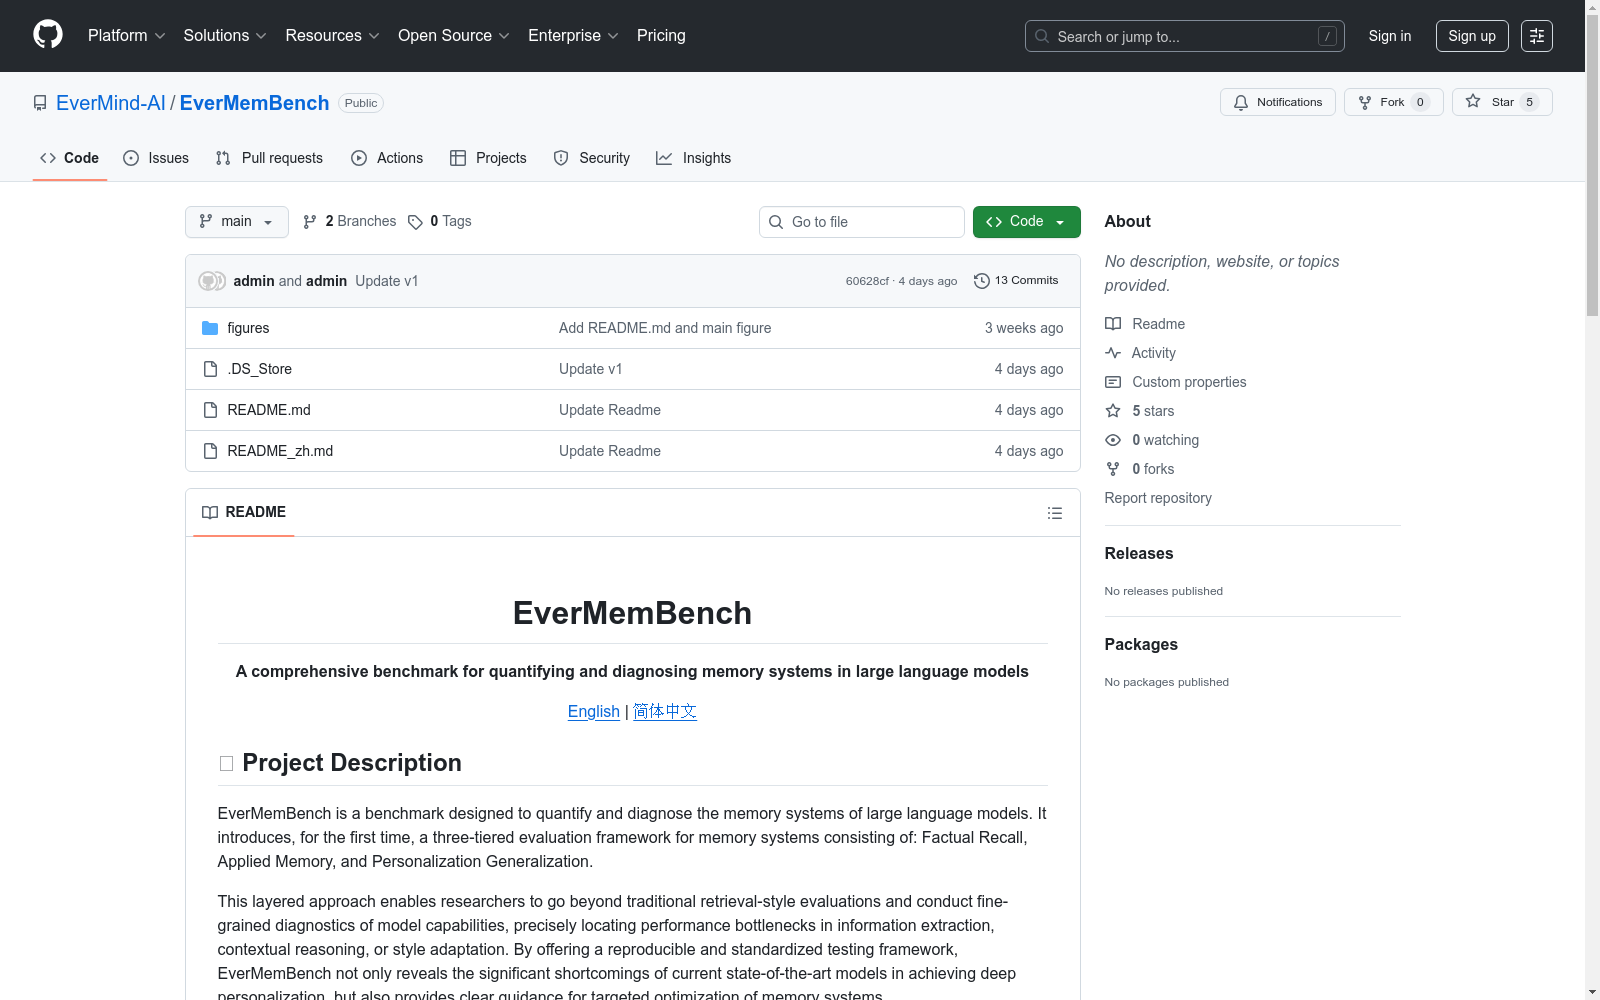The image size is (1600, 1000).
Task: Select the README tab in file viewer
Action: point(244,512)
